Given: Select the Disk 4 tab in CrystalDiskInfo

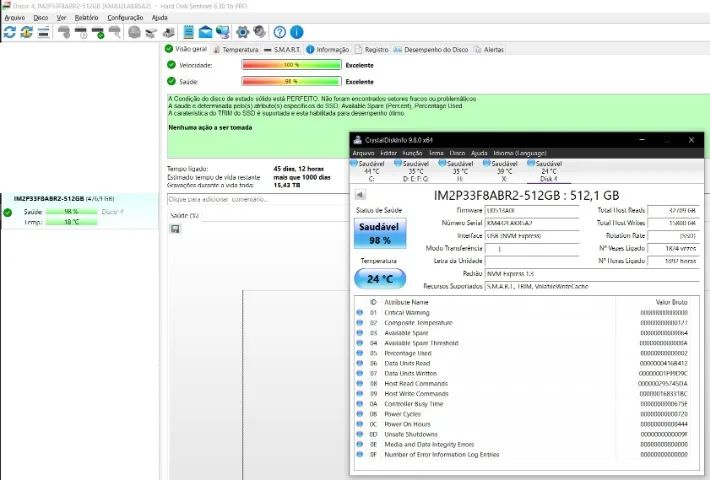Looking at the screenshot, I should point(548,171).
